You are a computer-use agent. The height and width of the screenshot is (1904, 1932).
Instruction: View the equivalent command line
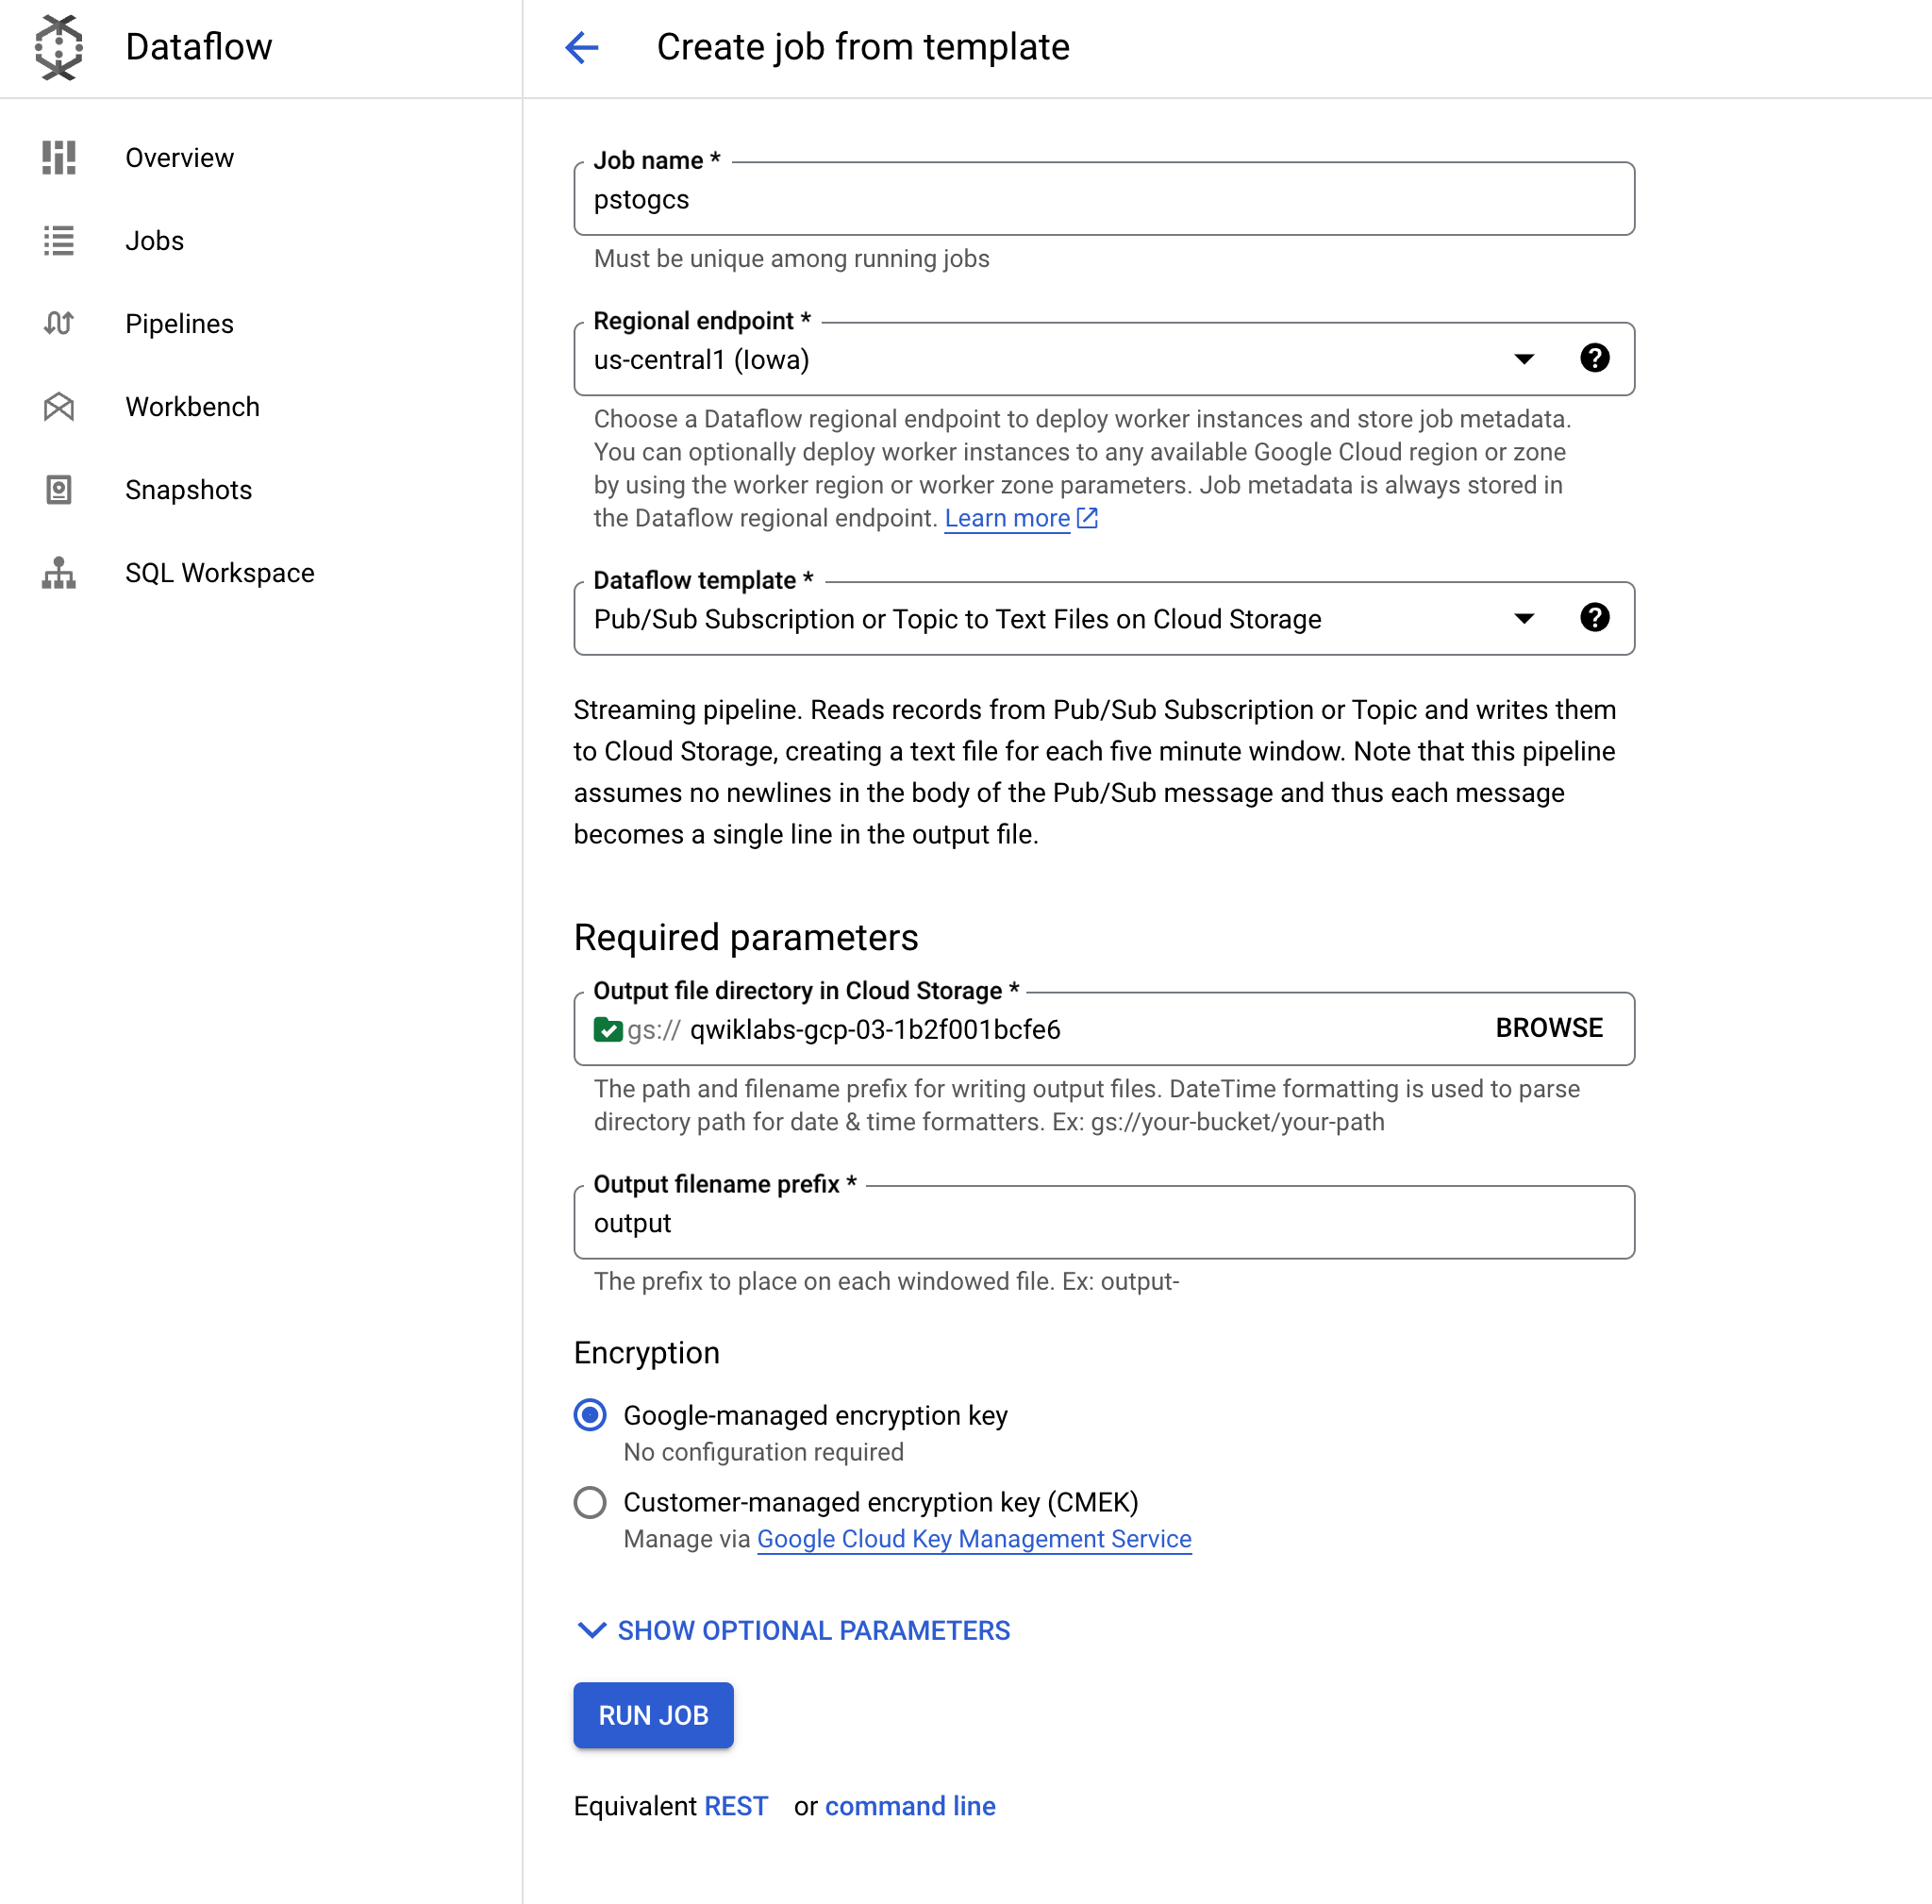pyautogui.click(x=910, y=1806)
